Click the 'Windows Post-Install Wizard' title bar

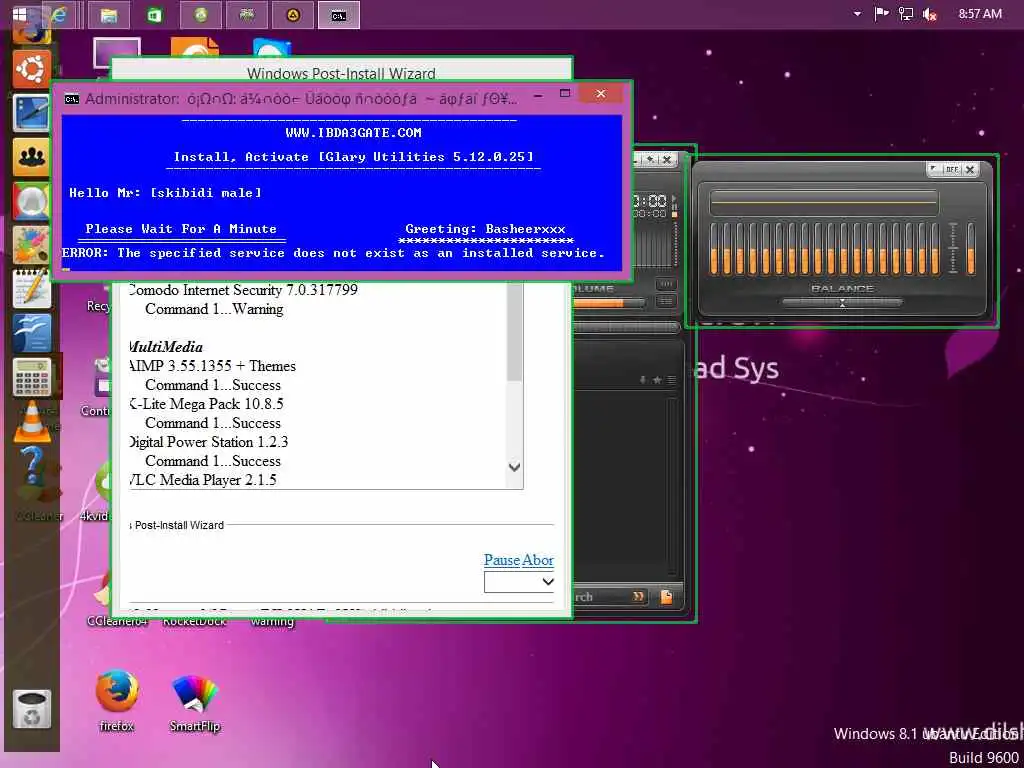click(x=342, y=72)
